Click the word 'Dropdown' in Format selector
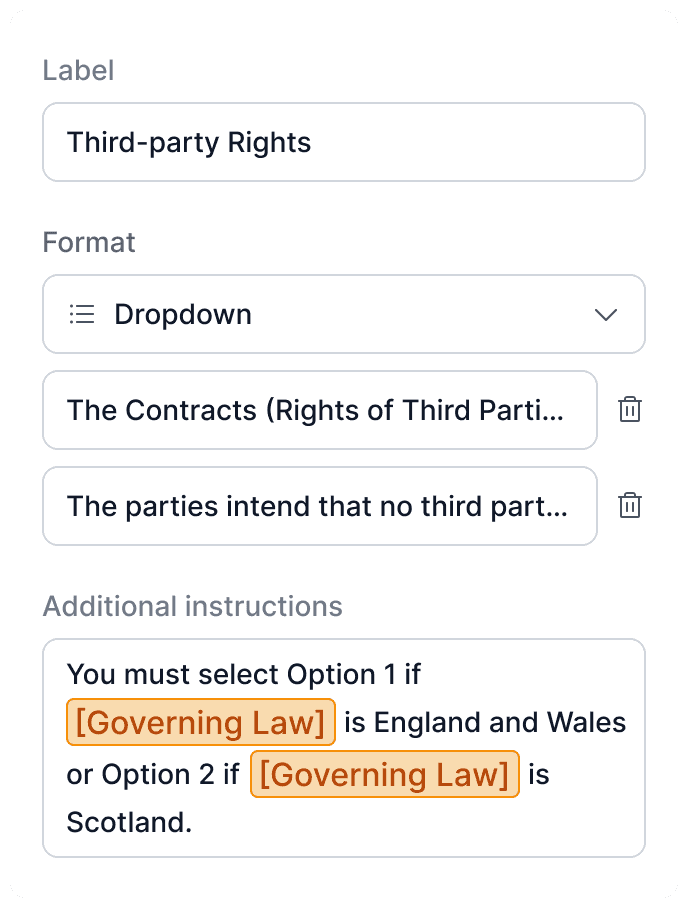The height and width of the screenshot is (908, 688). 183,315
